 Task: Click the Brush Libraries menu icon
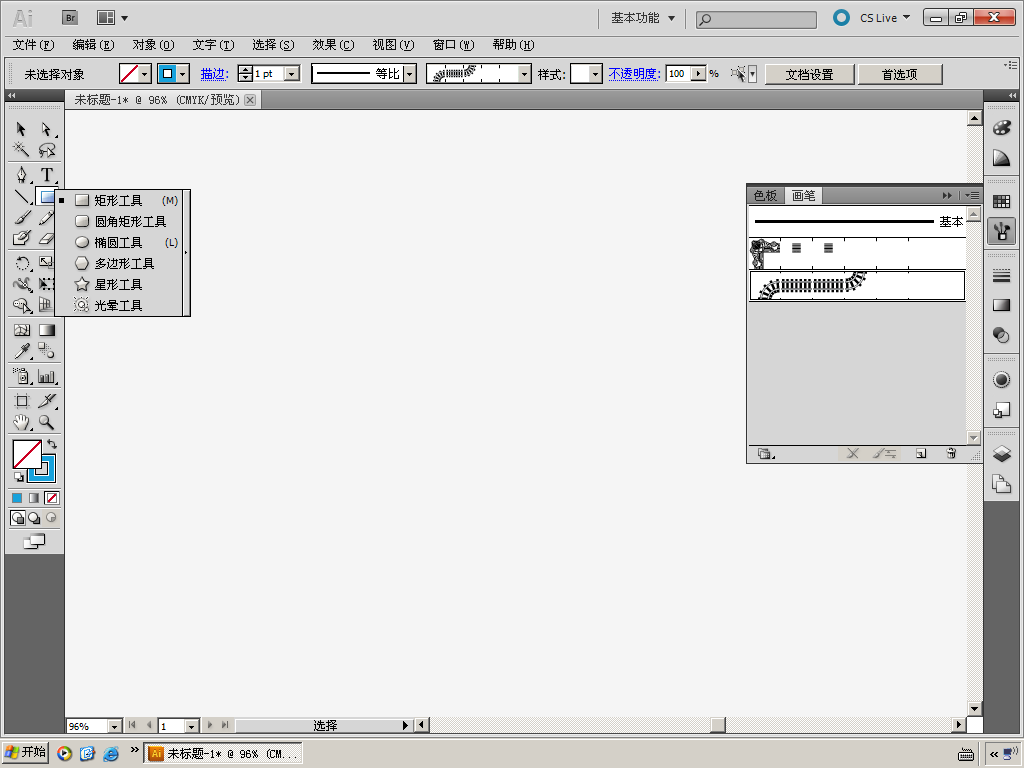[x=765, y=454]
